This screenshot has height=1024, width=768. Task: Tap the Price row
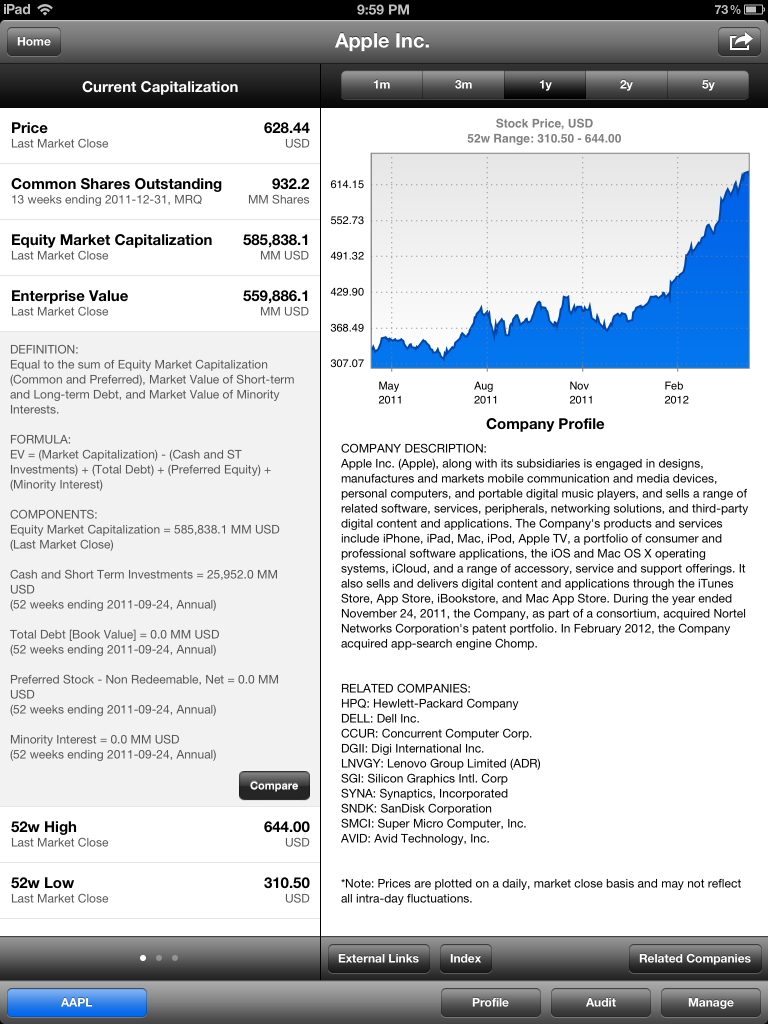(x=160, y=135)
